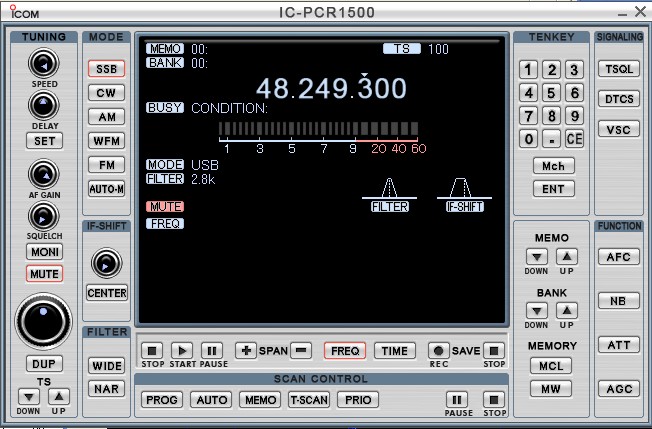Select WFM mode
Viewport: 652px width, 429px height.
pyautogui.click(x=106, y=141)
